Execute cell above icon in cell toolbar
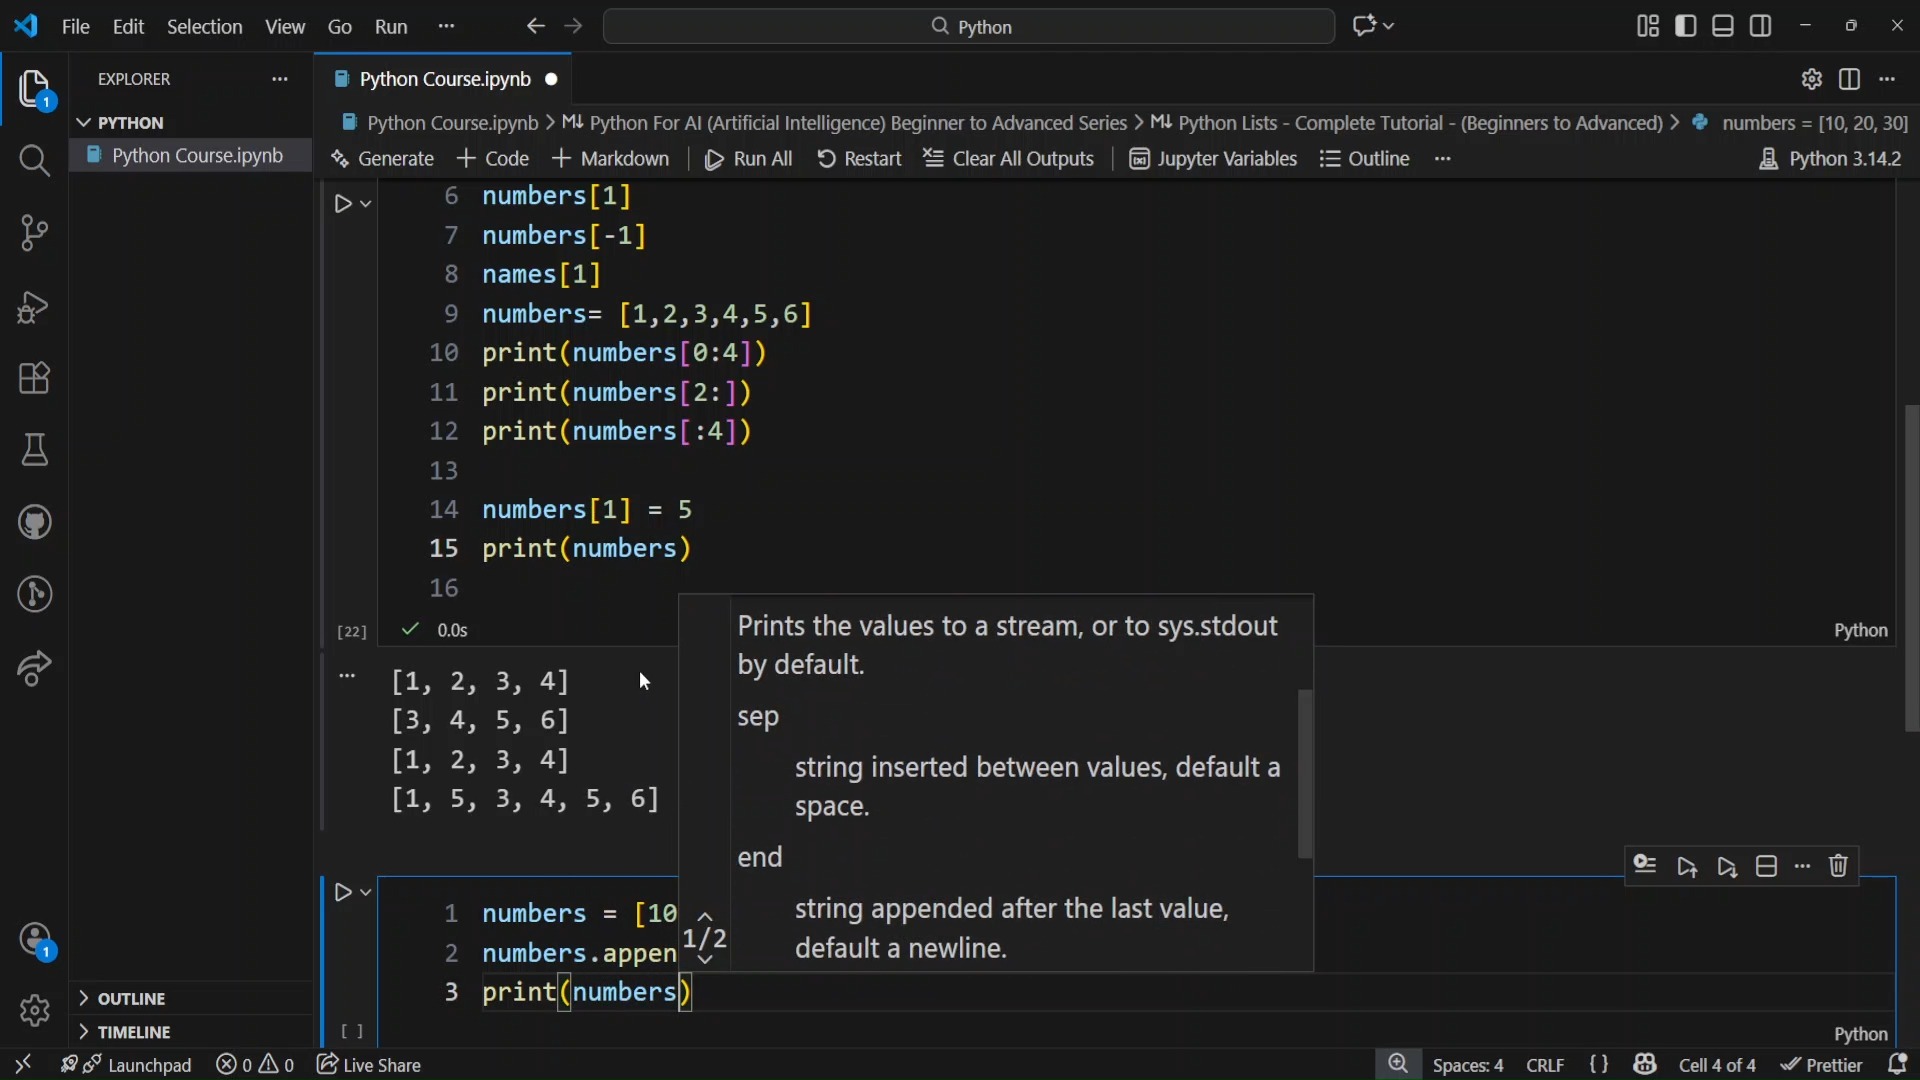This screenshot has width=1920, height=1080. (1689, 867)
